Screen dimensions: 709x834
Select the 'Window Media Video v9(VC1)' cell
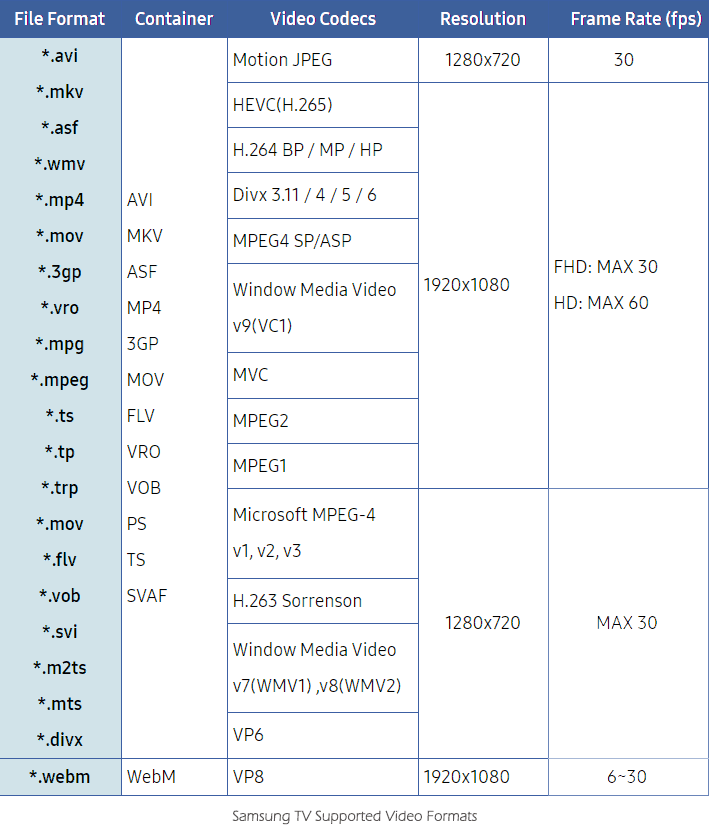[323, 308]
